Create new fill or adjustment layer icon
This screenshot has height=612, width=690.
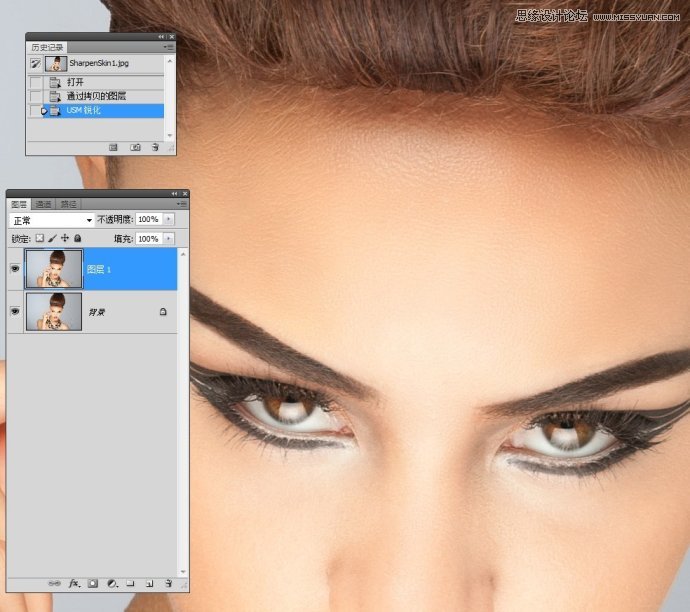point(112,583)
